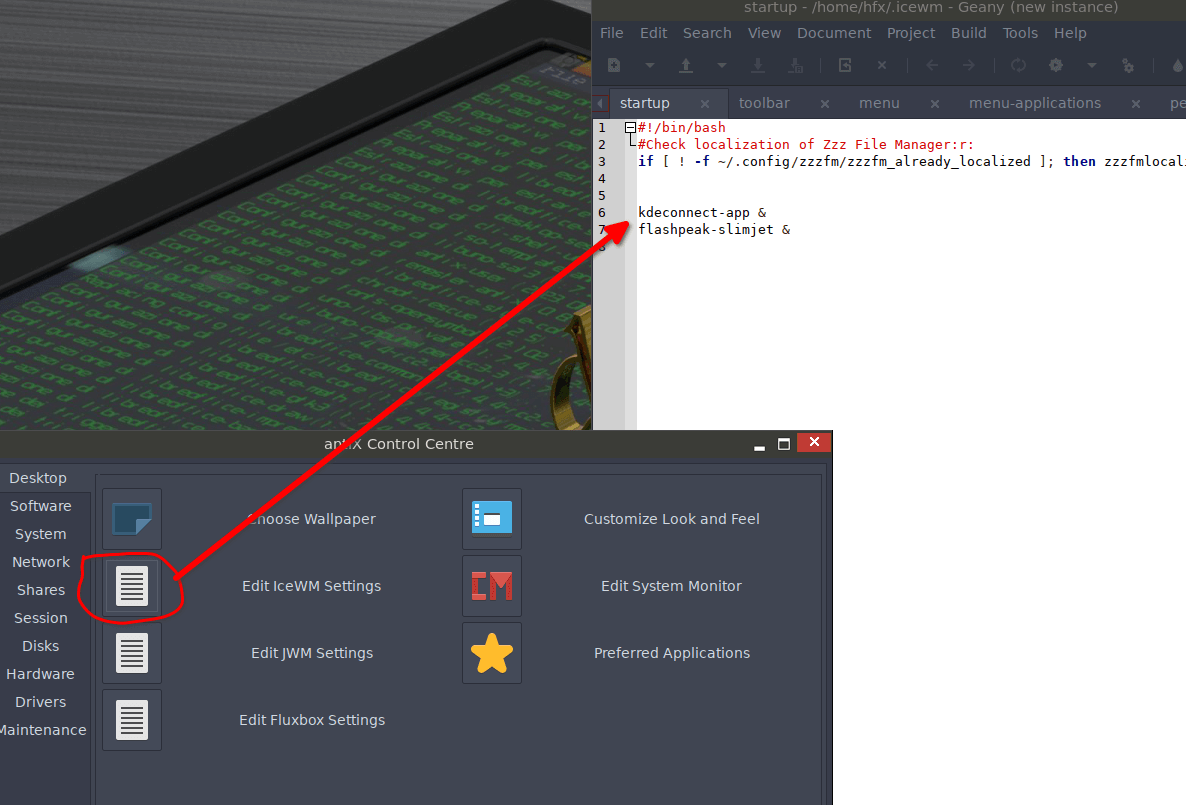1186x805 pixels.
Task: Navigate back using the left arrow toolbar icon
Action: (x=931, y=65)
